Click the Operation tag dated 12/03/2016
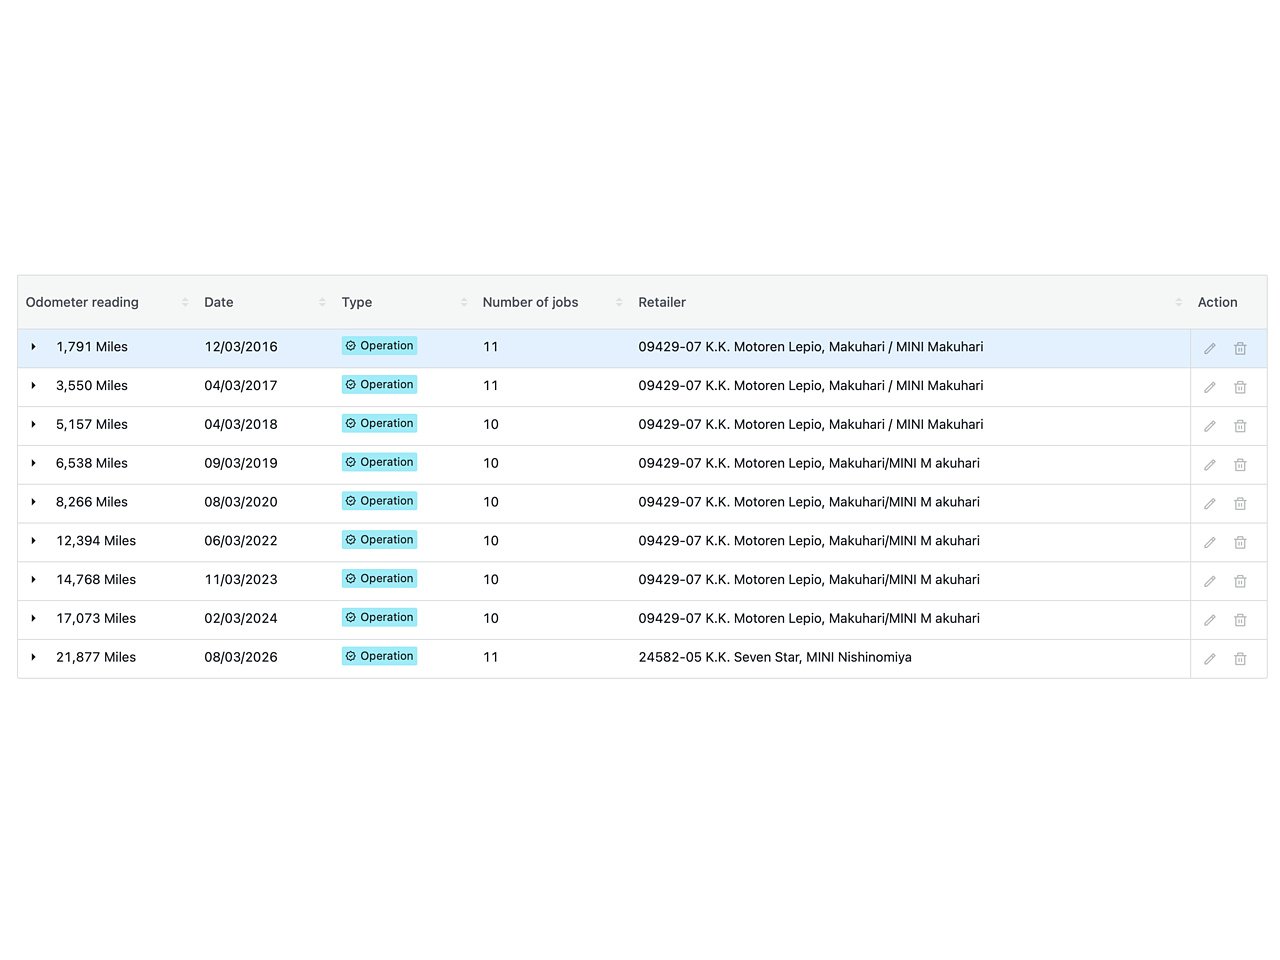The width and height of the screenshot is (1280, 960). click(x=379, y=346)
